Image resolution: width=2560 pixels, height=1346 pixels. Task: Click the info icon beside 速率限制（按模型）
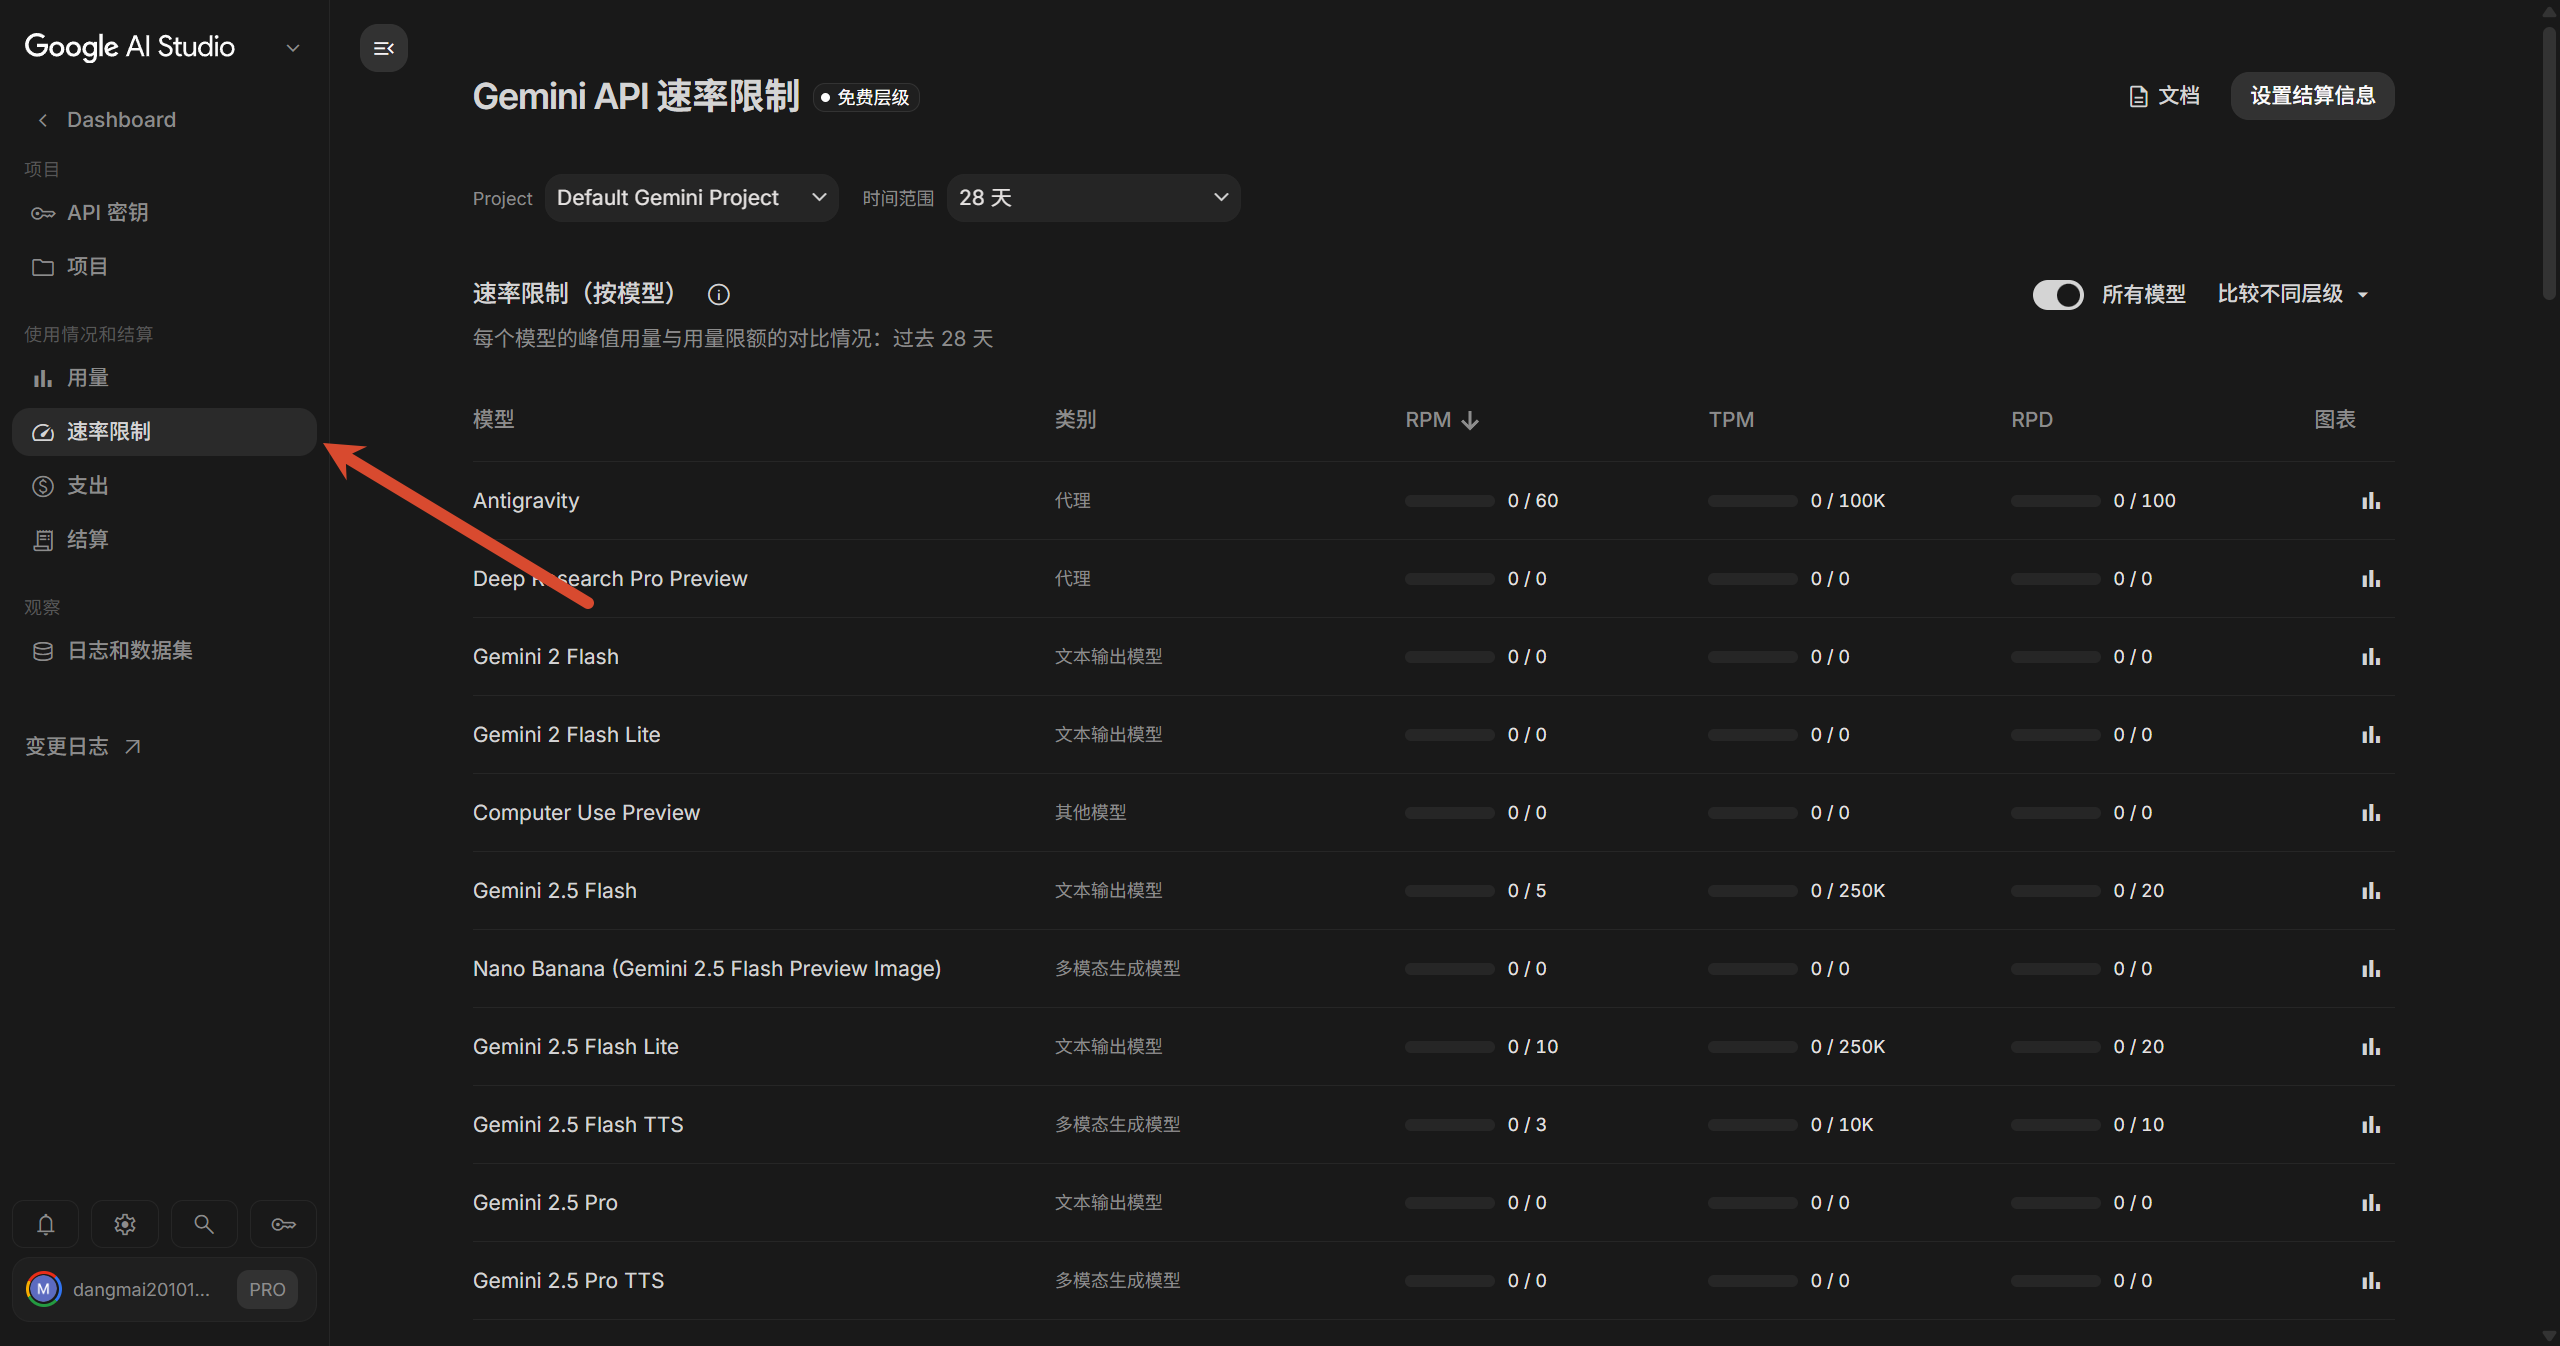pos(718,294)
